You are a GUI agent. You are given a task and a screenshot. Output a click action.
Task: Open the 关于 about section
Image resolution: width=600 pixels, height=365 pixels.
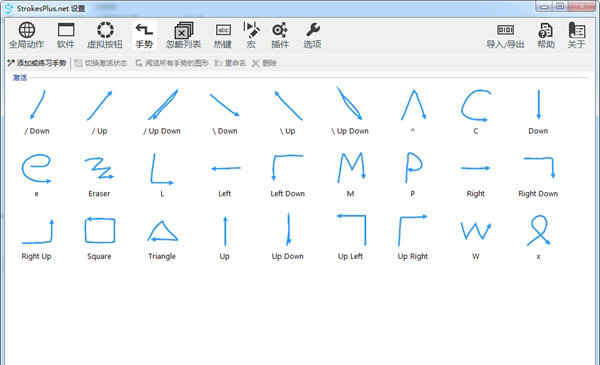(x=576, y=35)
